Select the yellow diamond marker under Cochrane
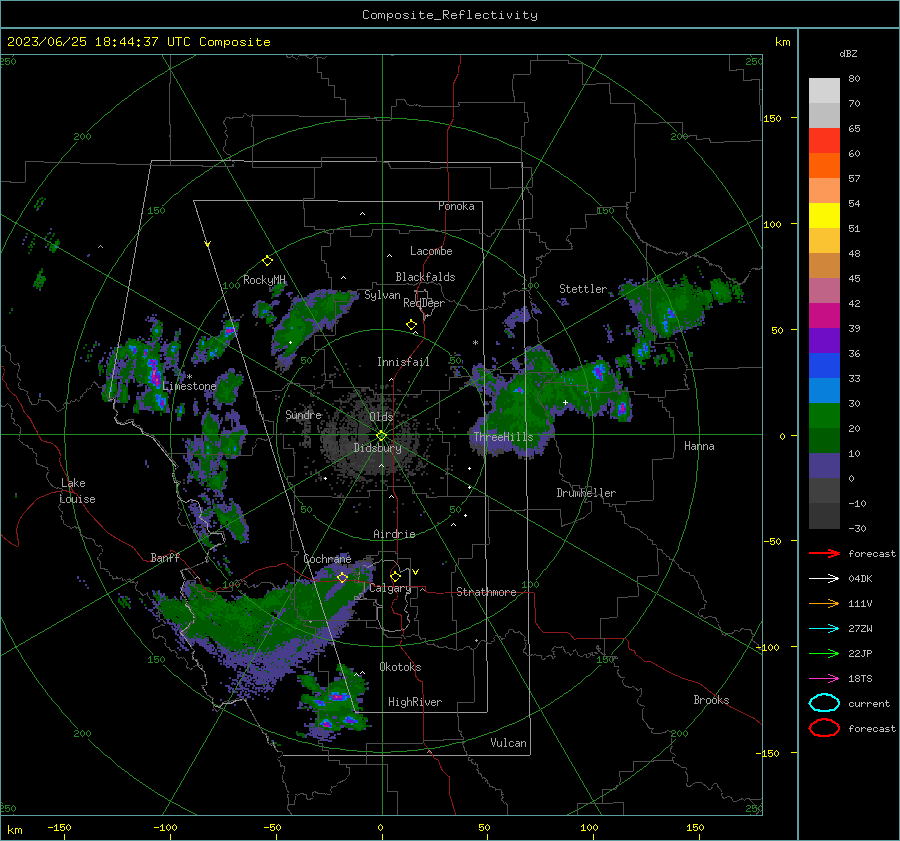900x841 pixels. pos(342,578)
